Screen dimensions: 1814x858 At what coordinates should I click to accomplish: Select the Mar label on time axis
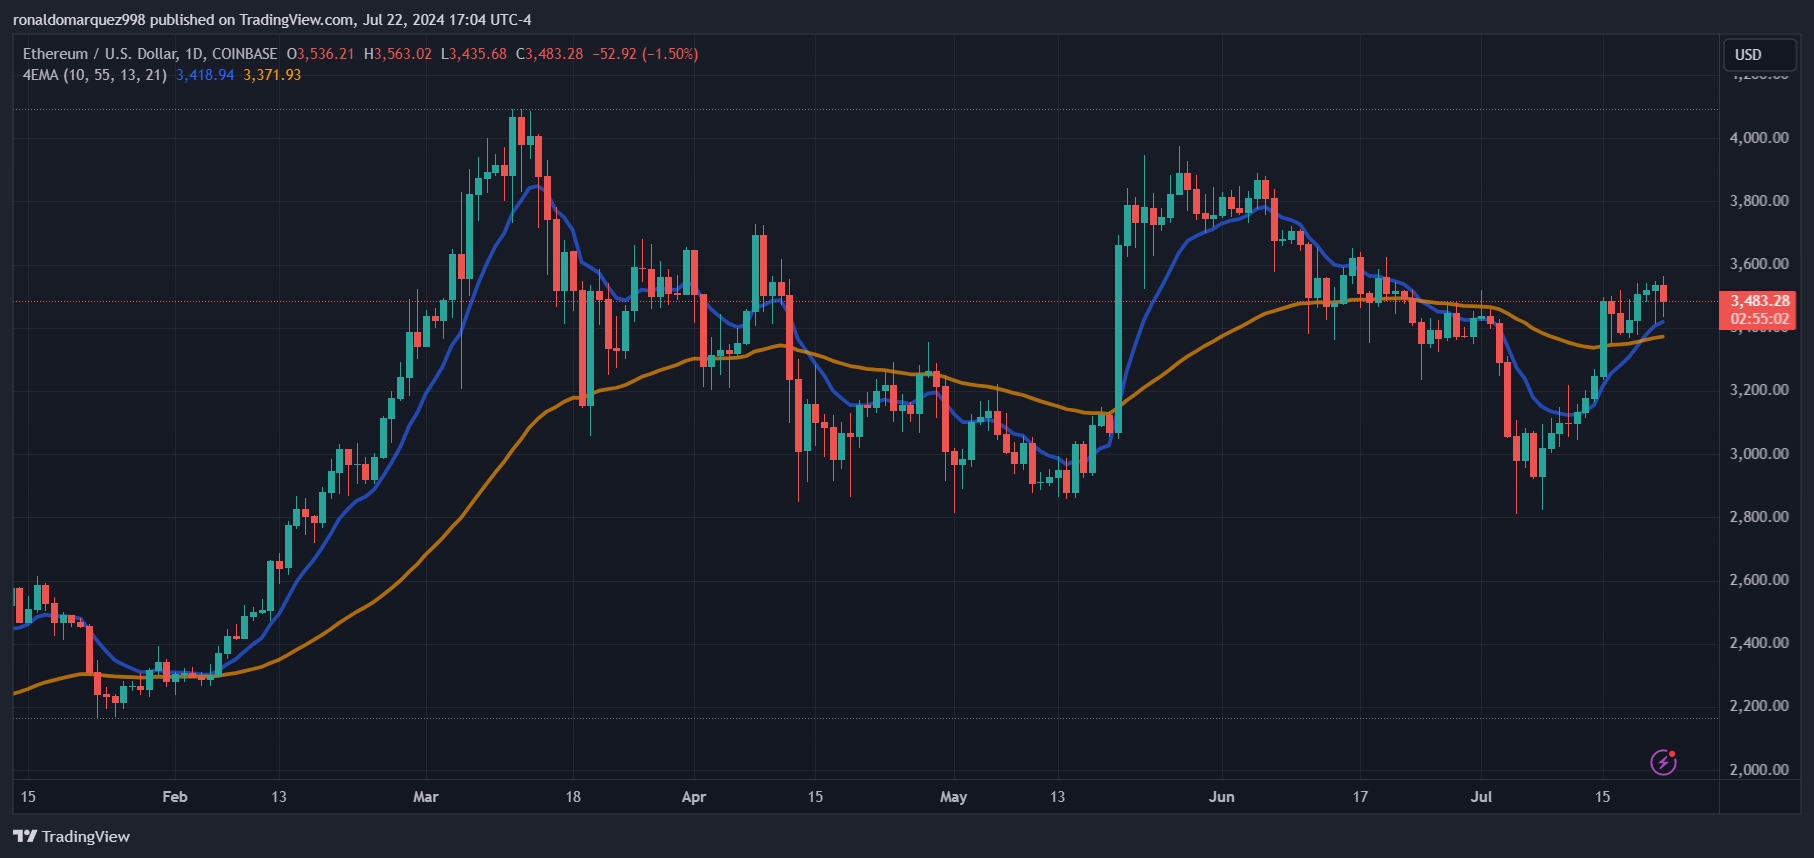click(x=426, y=797)
